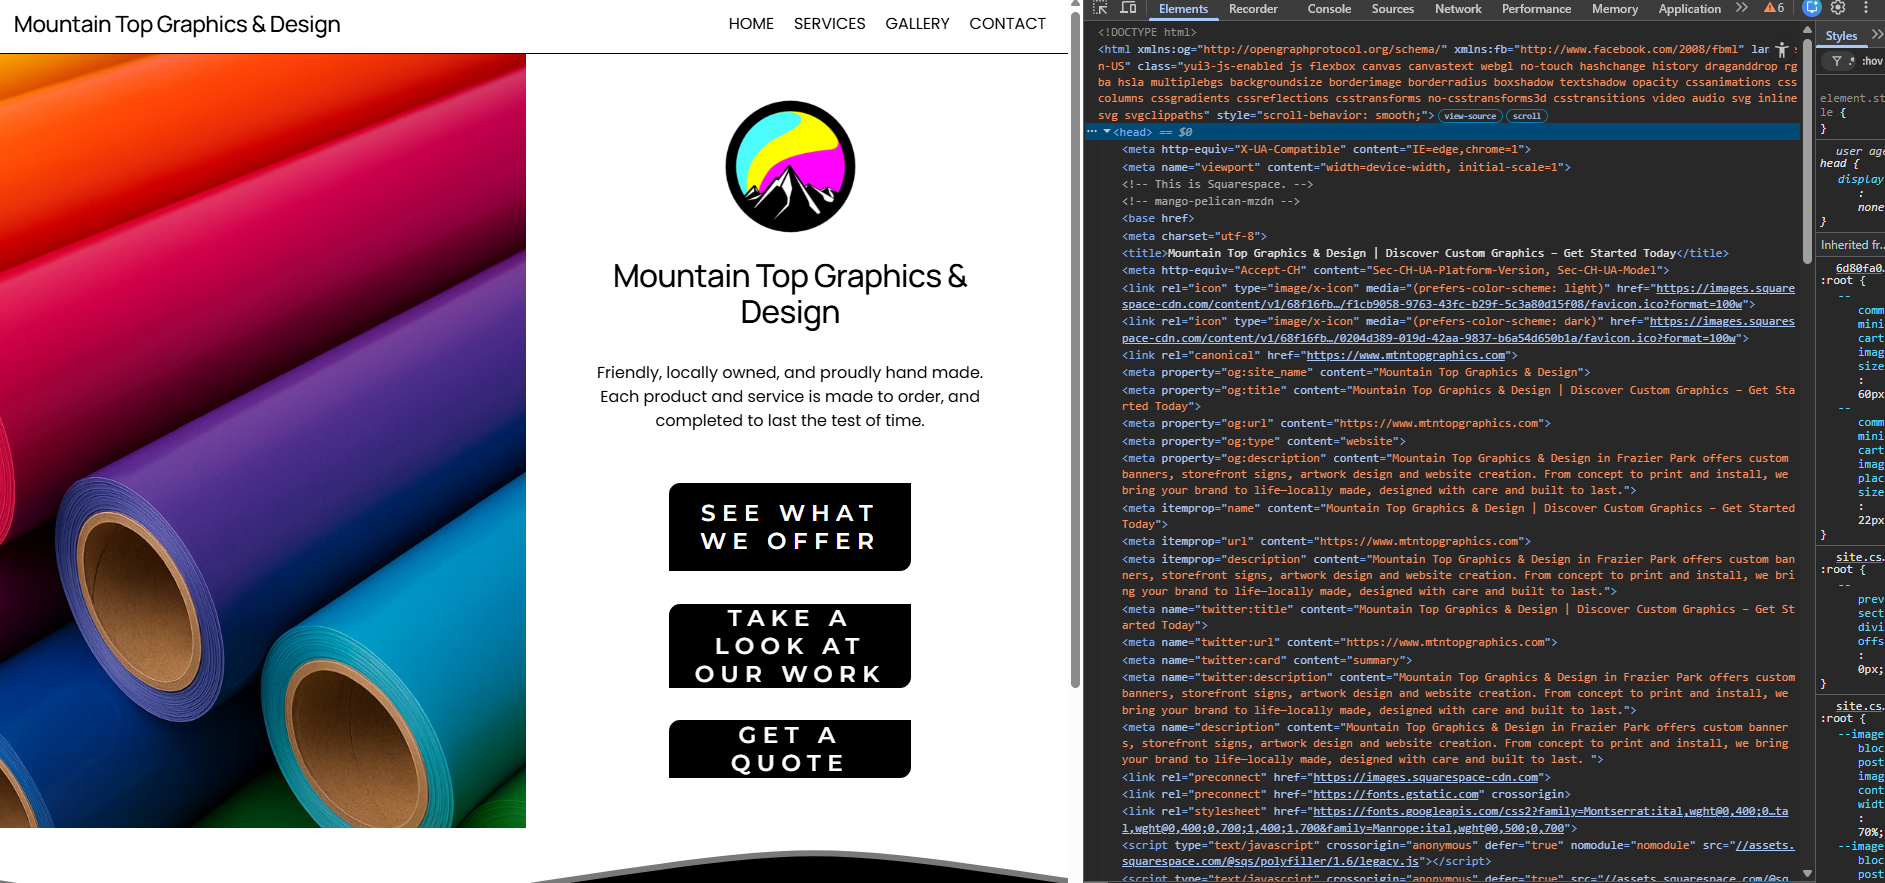The height and width of the screenshot is (883, 1885).
Task: Go to HOME in site navigation
Action: point(751,24)
